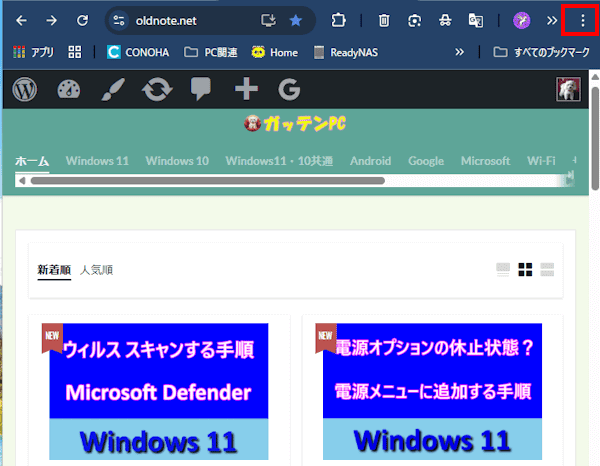Click the menu scrollbar left arrow

(x=22, y=181)
